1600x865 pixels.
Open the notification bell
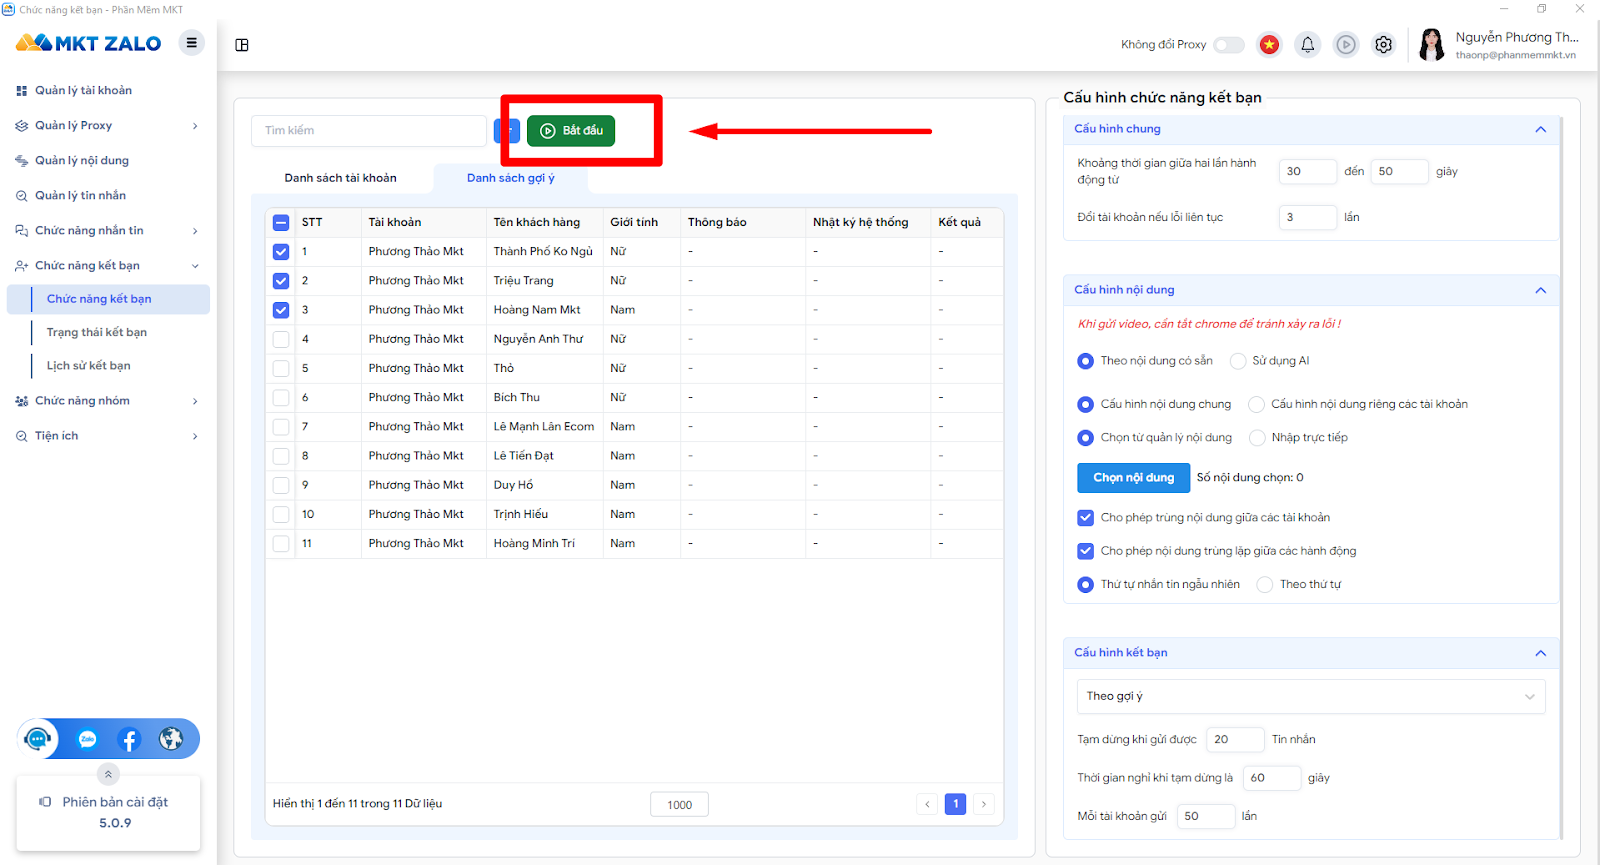(x=1307, y=45)
